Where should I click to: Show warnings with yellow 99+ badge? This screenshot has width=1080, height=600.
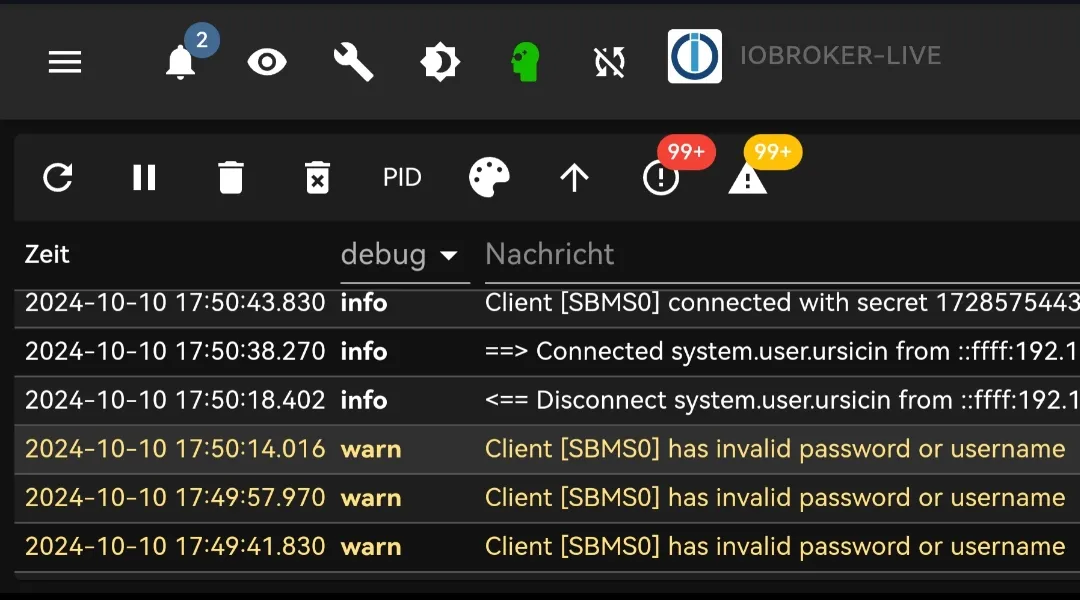coord(748,178)
